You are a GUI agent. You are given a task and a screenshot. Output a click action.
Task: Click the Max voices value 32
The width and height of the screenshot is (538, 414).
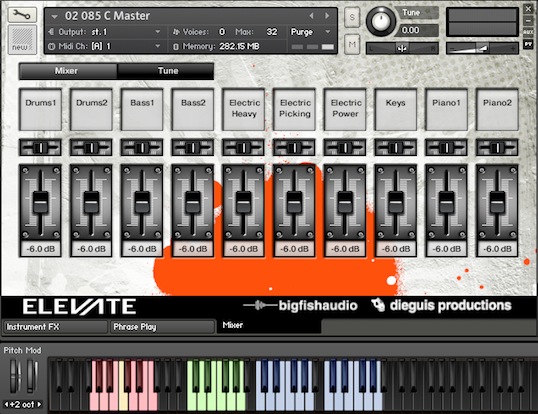pos(272,32)
